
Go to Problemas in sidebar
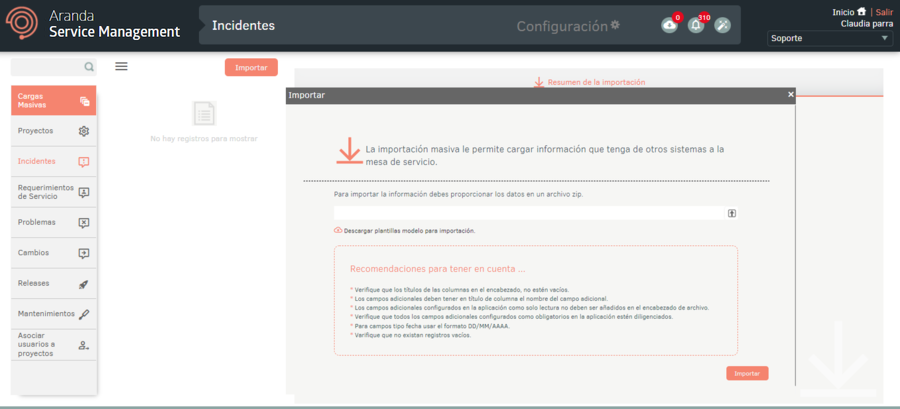coord(53,222)
